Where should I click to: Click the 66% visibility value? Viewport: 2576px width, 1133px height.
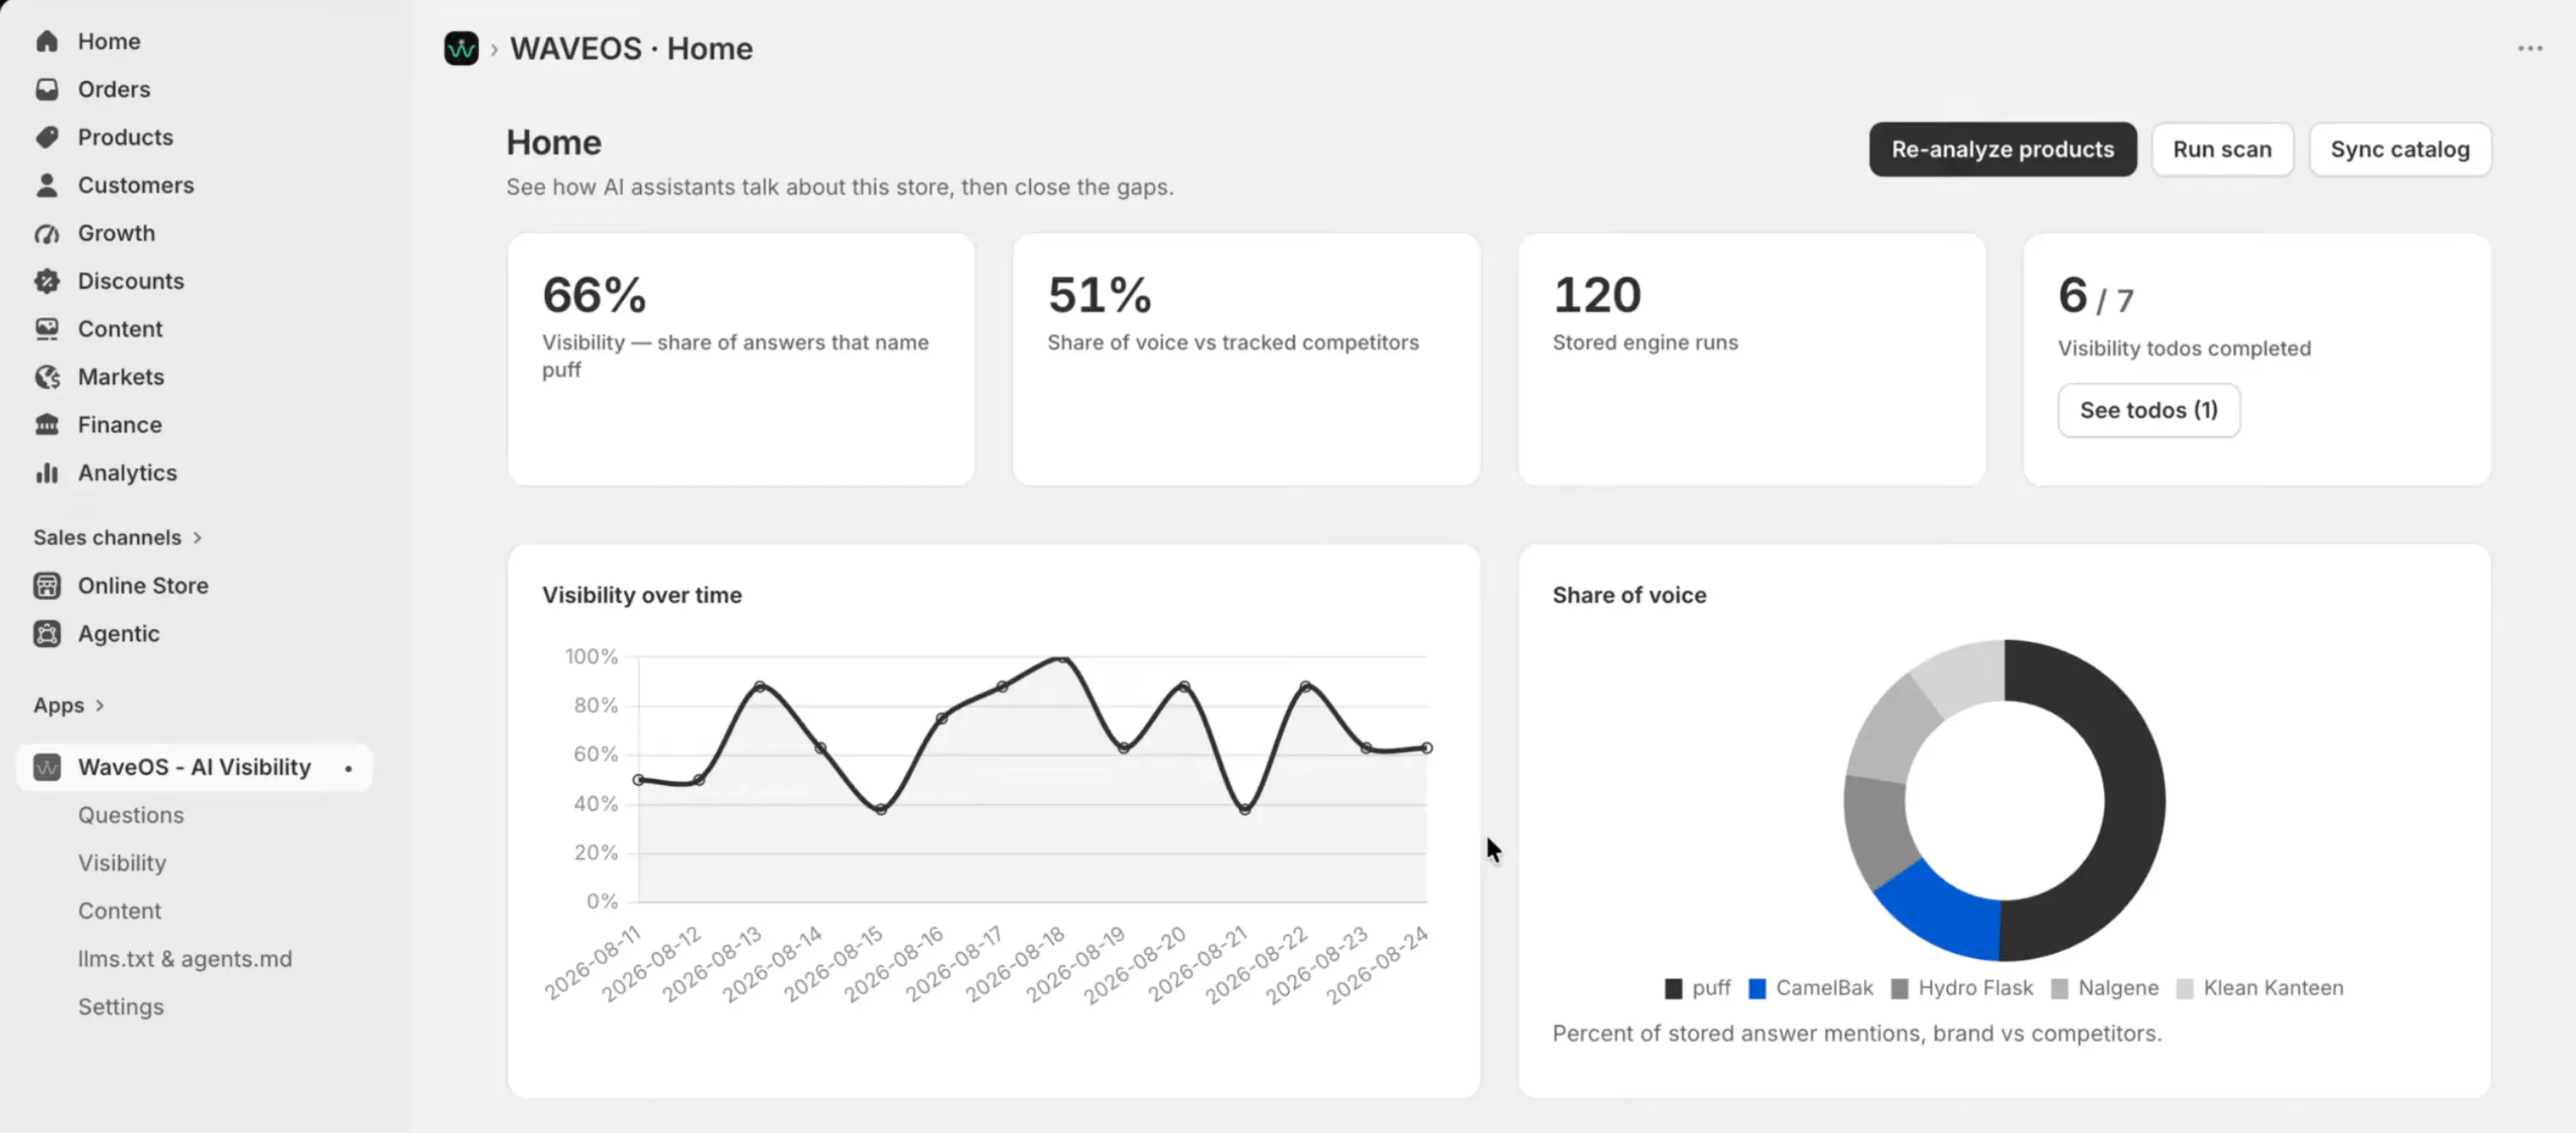click(x=594, y=295)
